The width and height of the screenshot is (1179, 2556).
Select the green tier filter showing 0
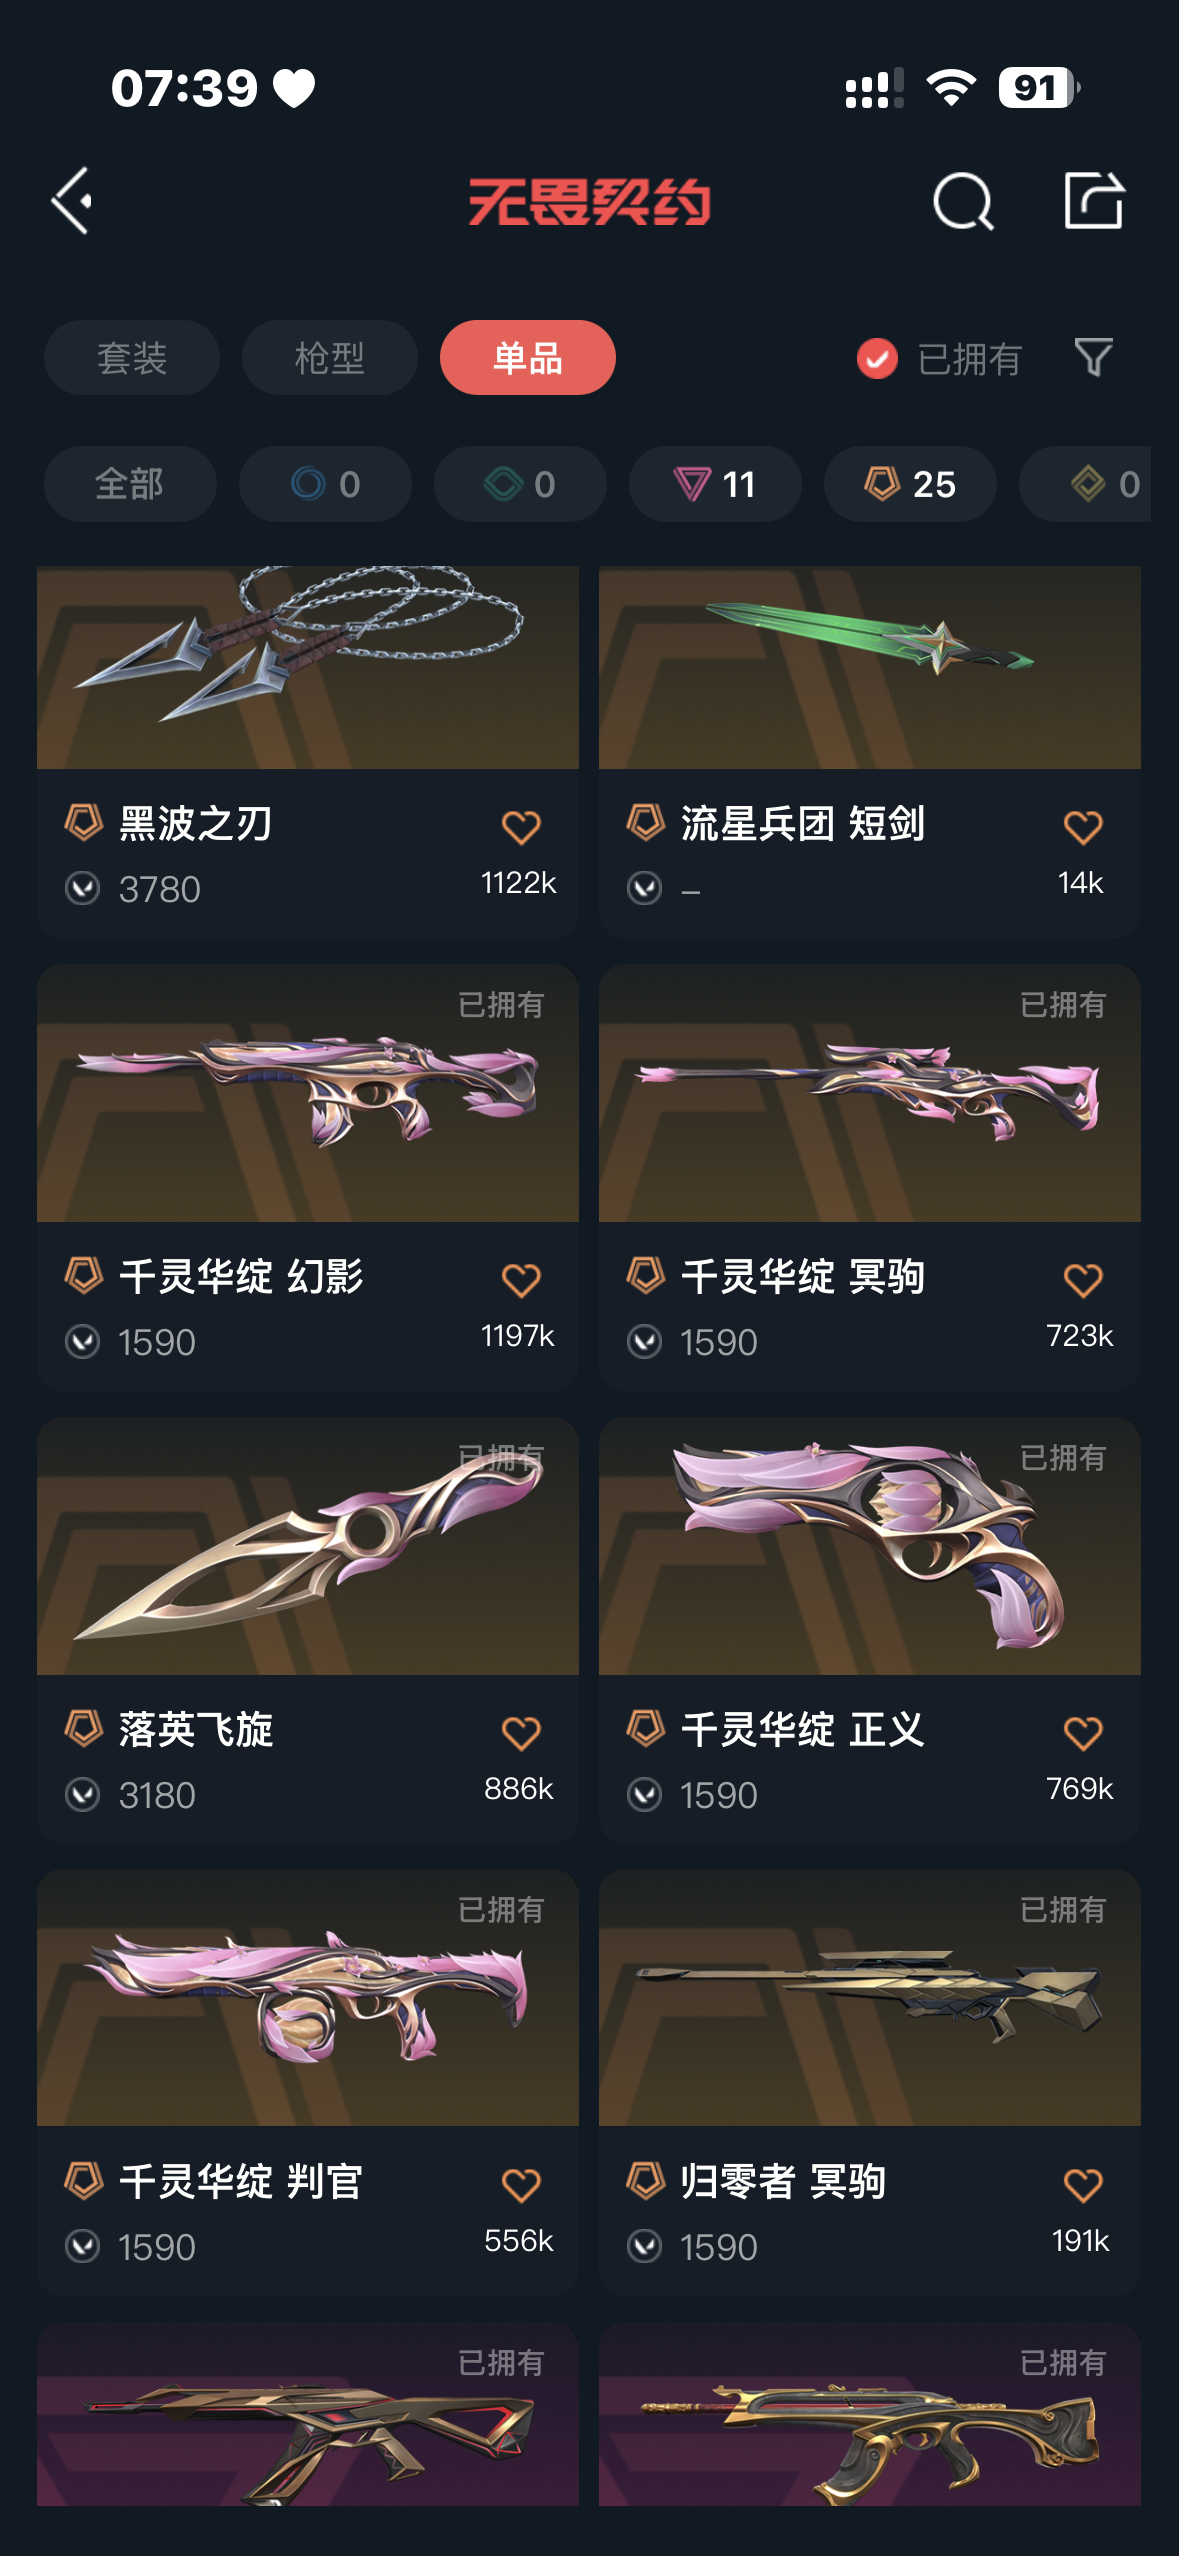520,484
